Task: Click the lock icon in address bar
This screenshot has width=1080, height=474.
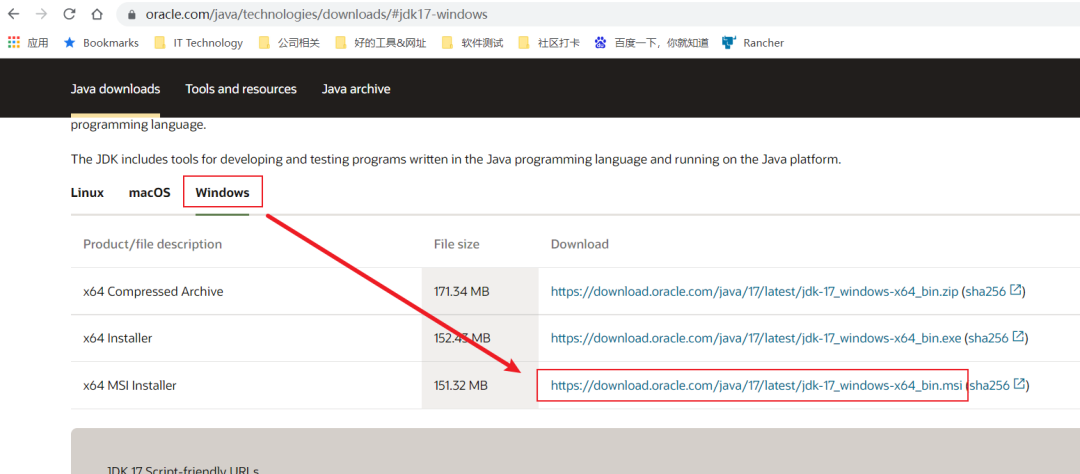Action: click(x=132, y=14)
